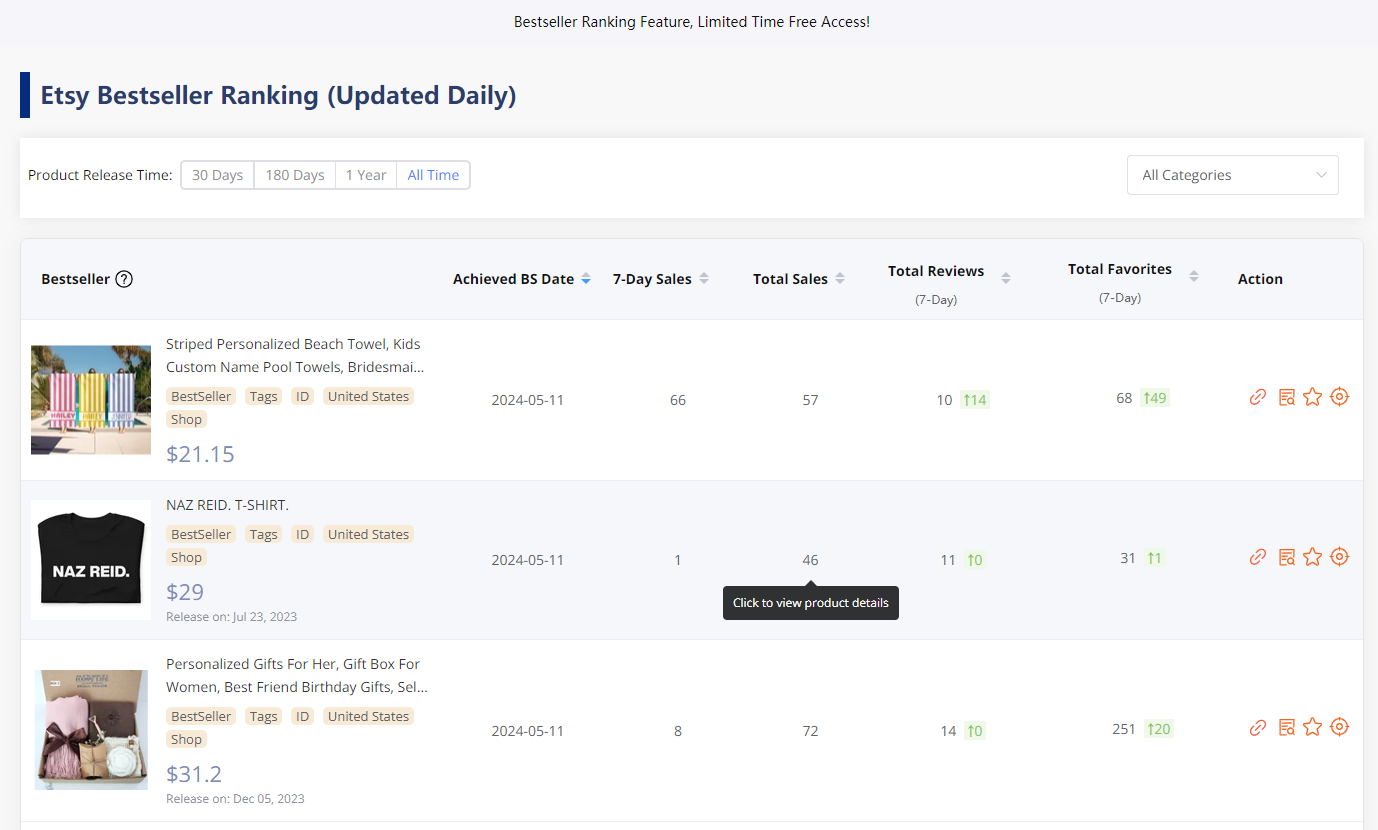Click the target tracking icon for Striped Beach Towel
1378x830 pixels.
click(x=1340, y=397)
